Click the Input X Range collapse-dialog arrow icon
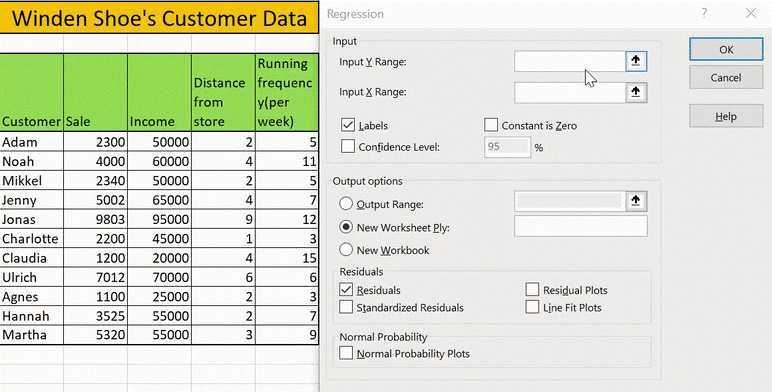Viewport: 772px width, 392px height. (x=636, y=92)
